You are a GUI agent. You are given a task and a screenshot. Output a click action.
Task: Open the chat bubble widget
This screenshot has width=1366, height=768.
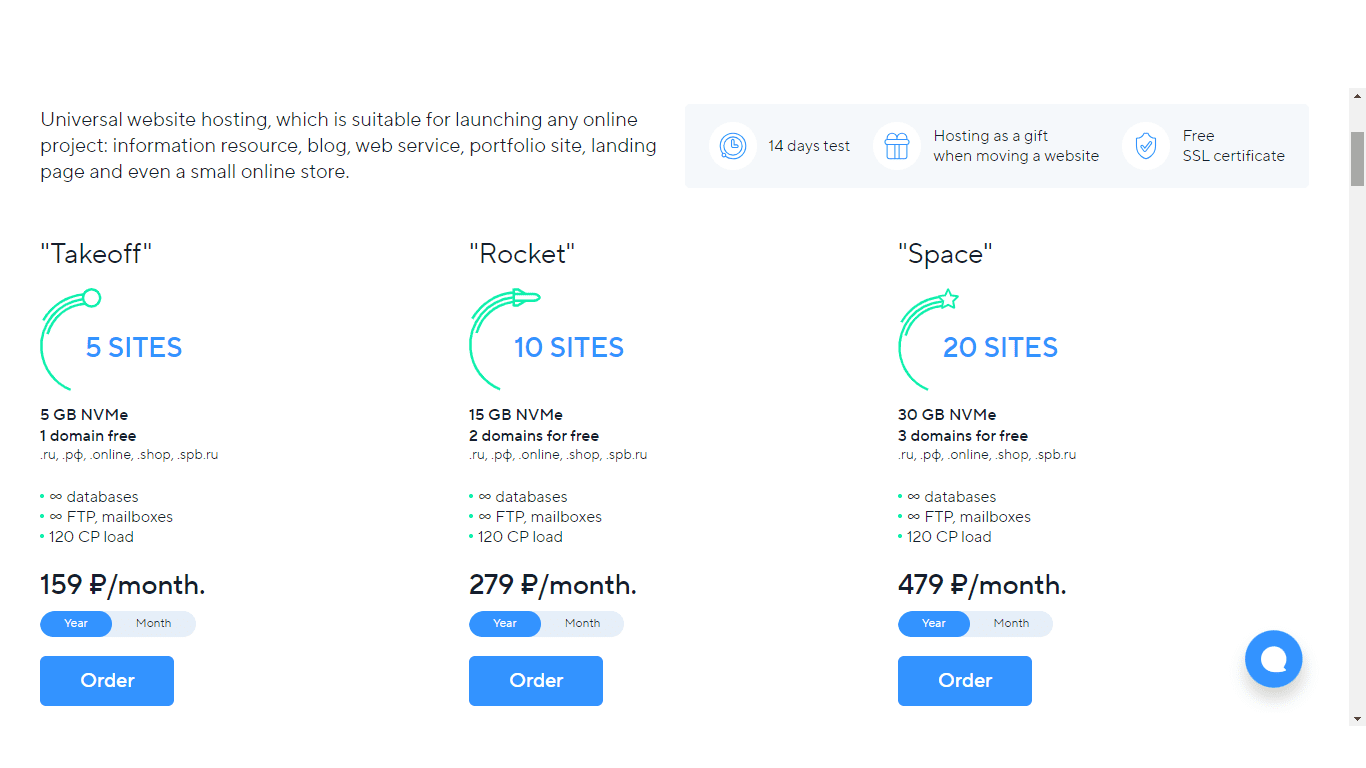click(x=1274, y=659)
